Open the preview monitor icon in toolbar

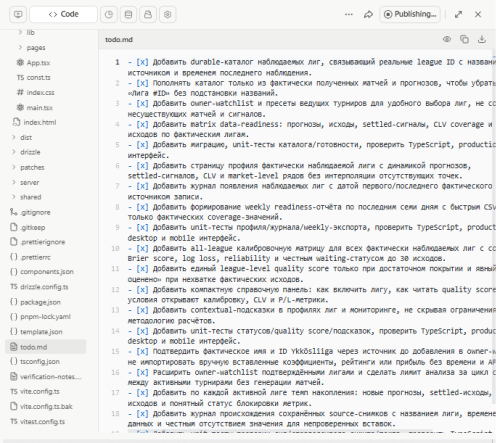coord(18,15)
